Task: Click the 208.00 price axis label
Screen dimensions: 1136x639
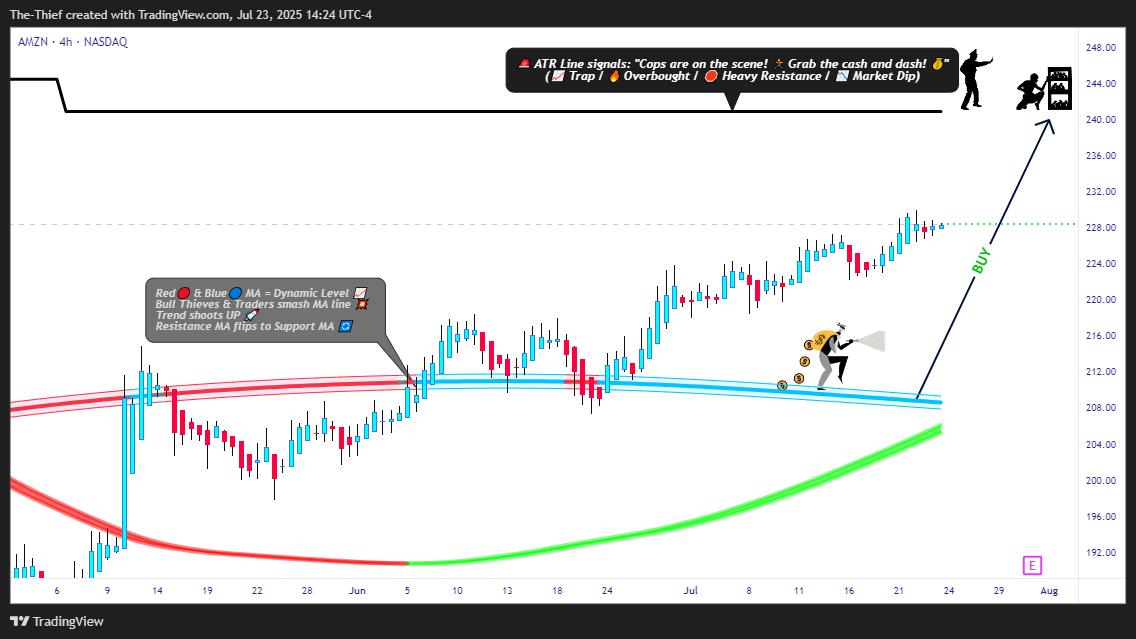Action: click(1100, 408)
